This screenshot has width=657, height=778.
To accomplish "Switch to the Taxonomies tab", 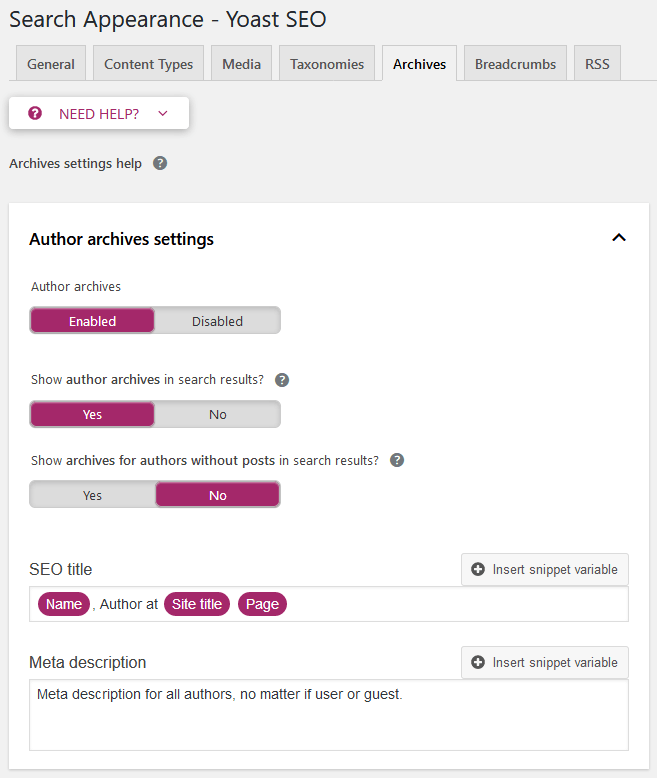I will [x=327, y=64].
